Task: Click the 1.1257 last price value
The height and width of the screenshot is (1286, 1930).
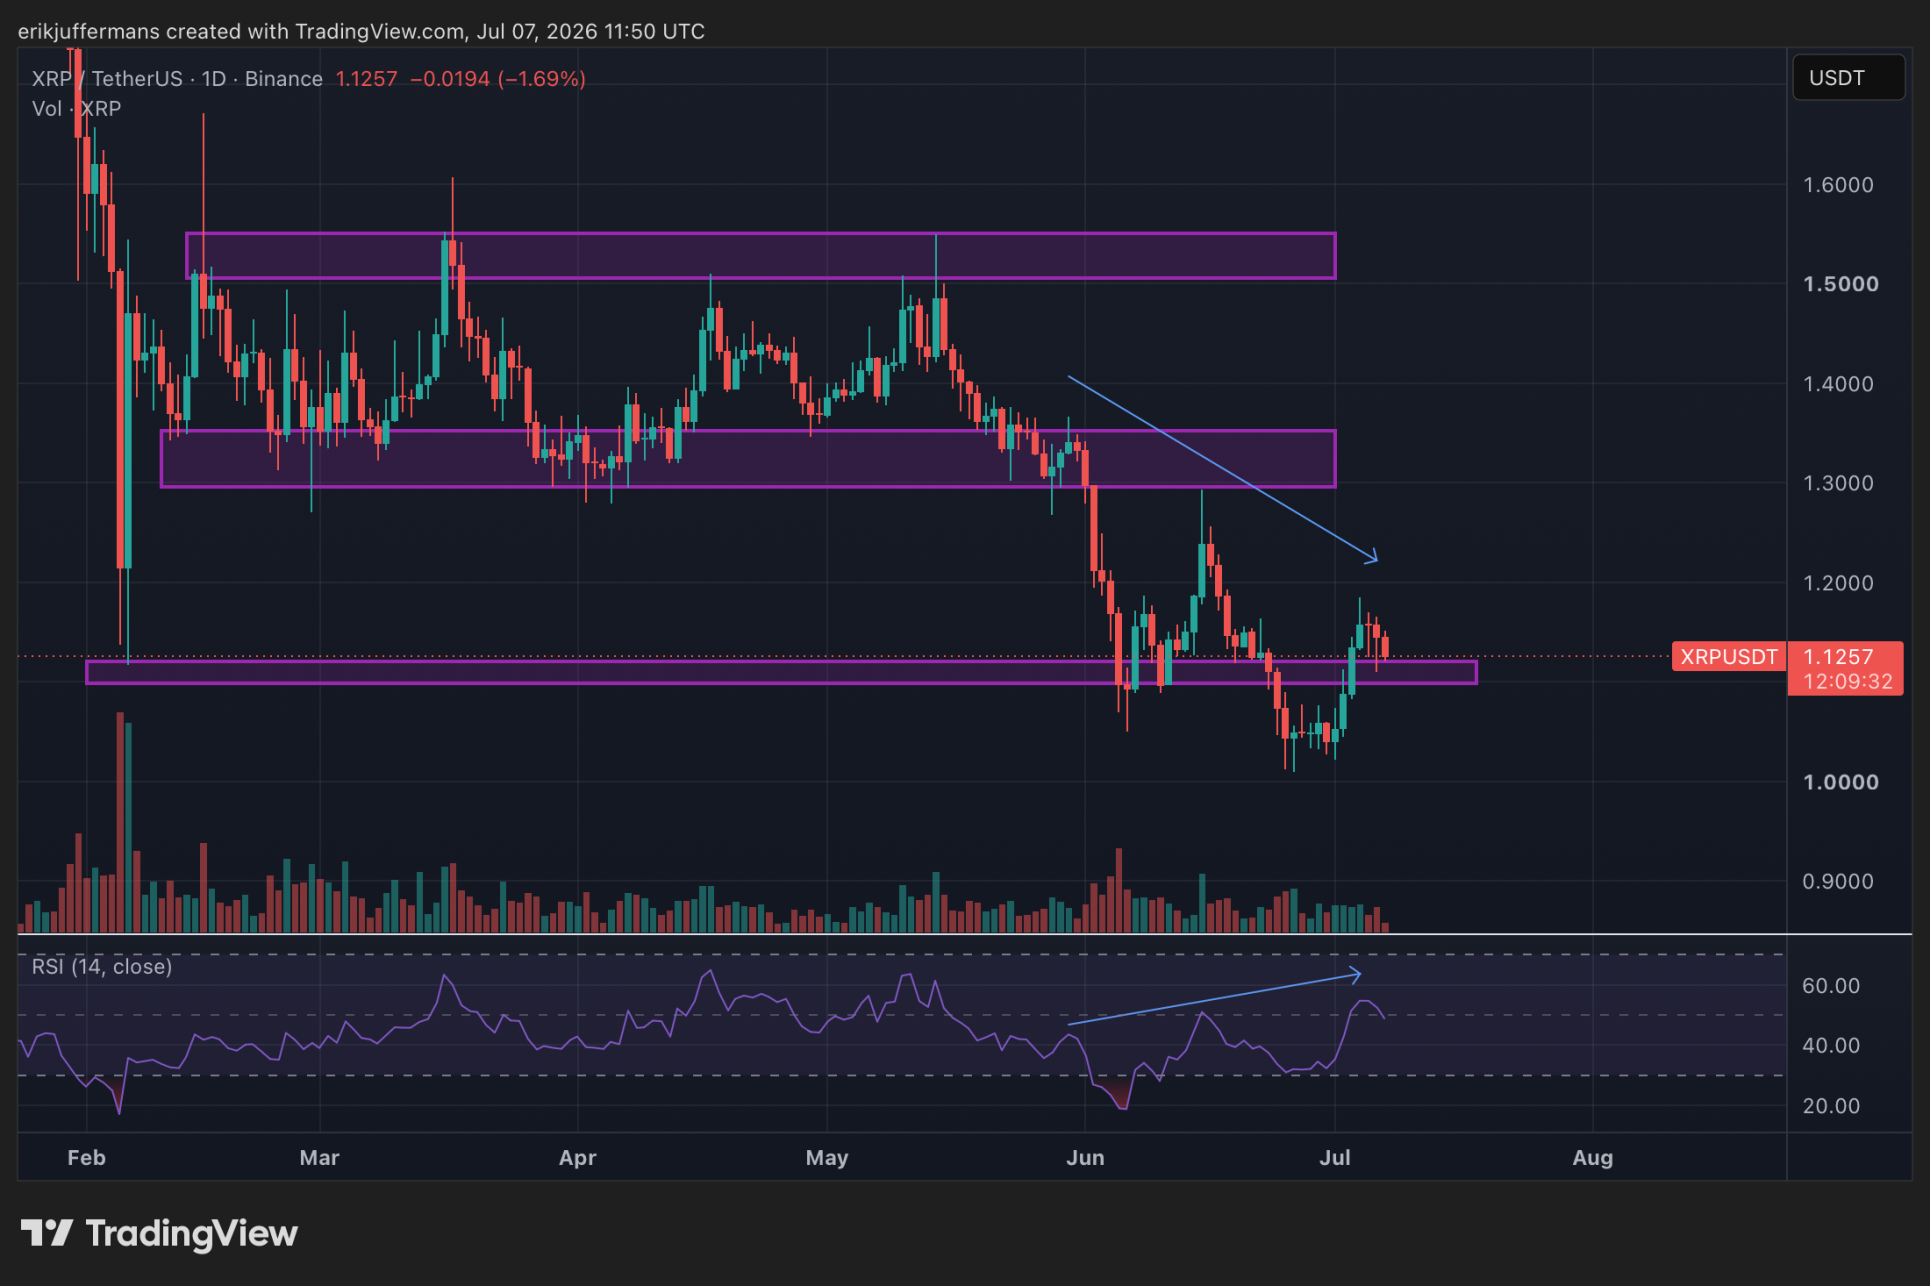Action: click(x=366, y=79)
